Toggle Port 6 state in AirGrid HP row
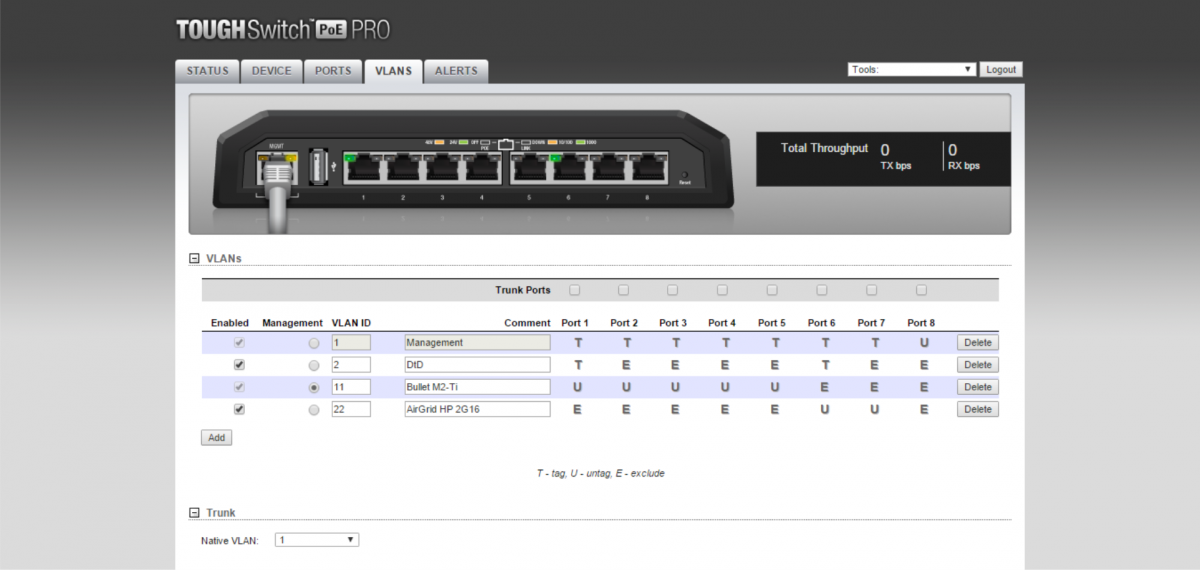The image size is (1200, 570). (824, 409)
